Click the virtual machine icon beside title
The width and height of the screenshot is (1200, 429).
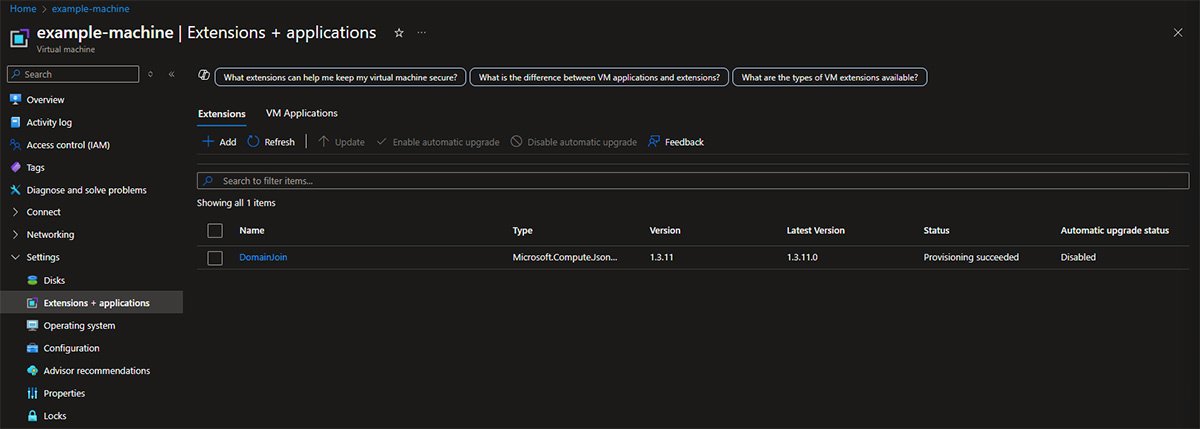coord(20,38)
